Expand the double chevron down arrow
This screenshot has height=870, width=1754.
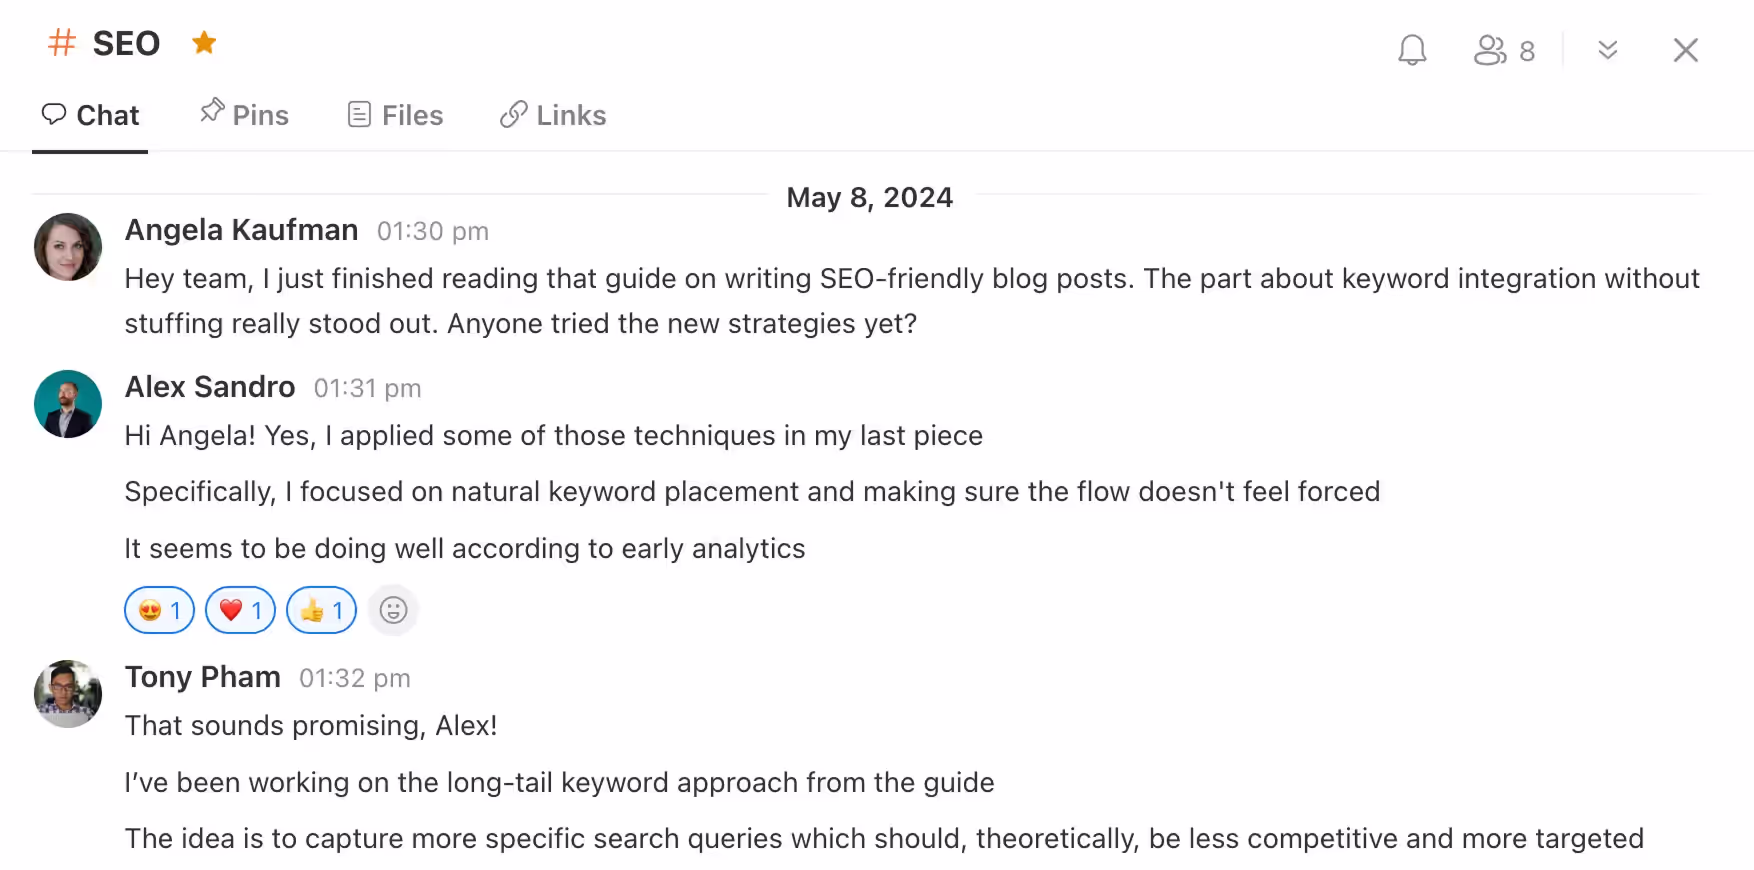pos(1607,50)
